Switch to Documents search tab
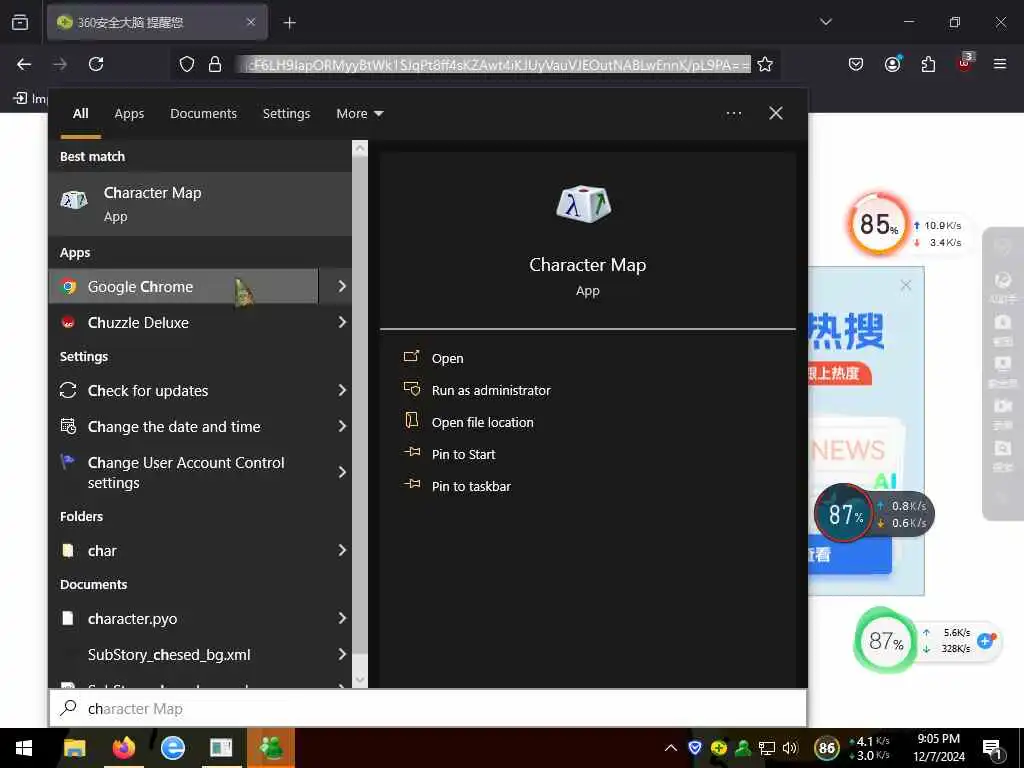 click(203, 114)
